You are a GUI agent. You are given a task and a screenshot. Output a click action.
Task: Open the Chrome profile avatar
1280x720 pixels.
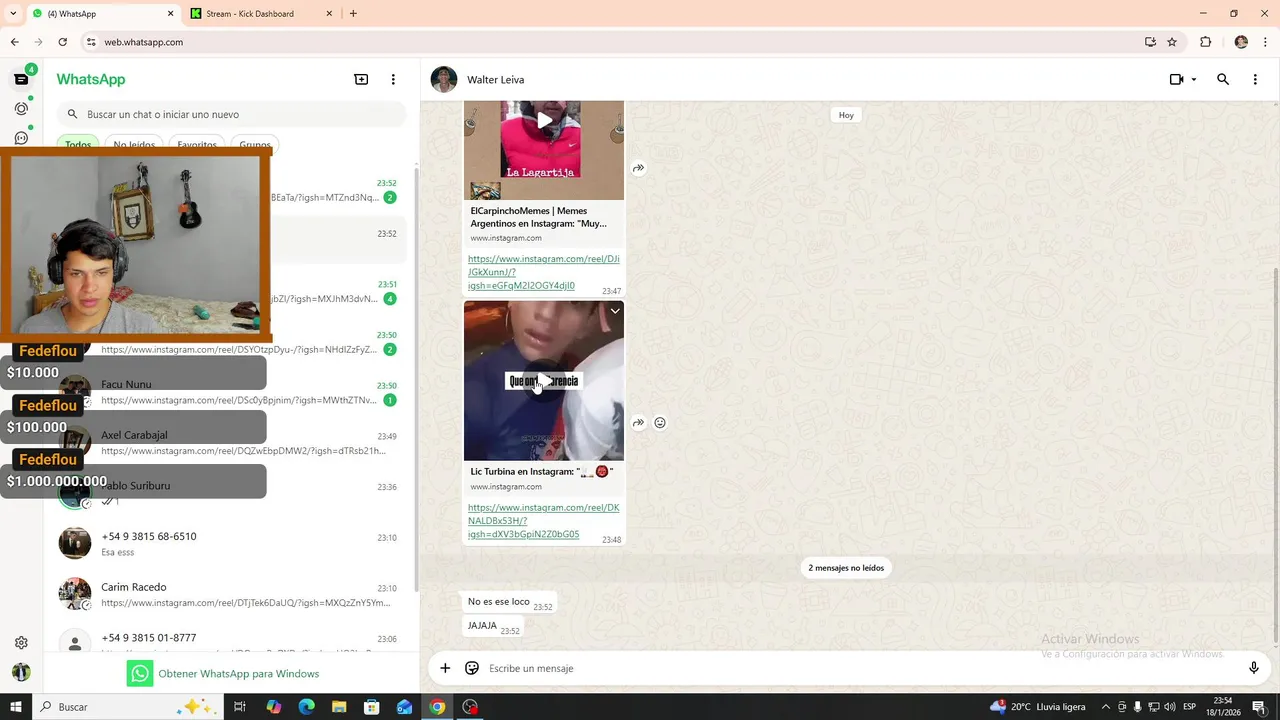pos(1241,42)
